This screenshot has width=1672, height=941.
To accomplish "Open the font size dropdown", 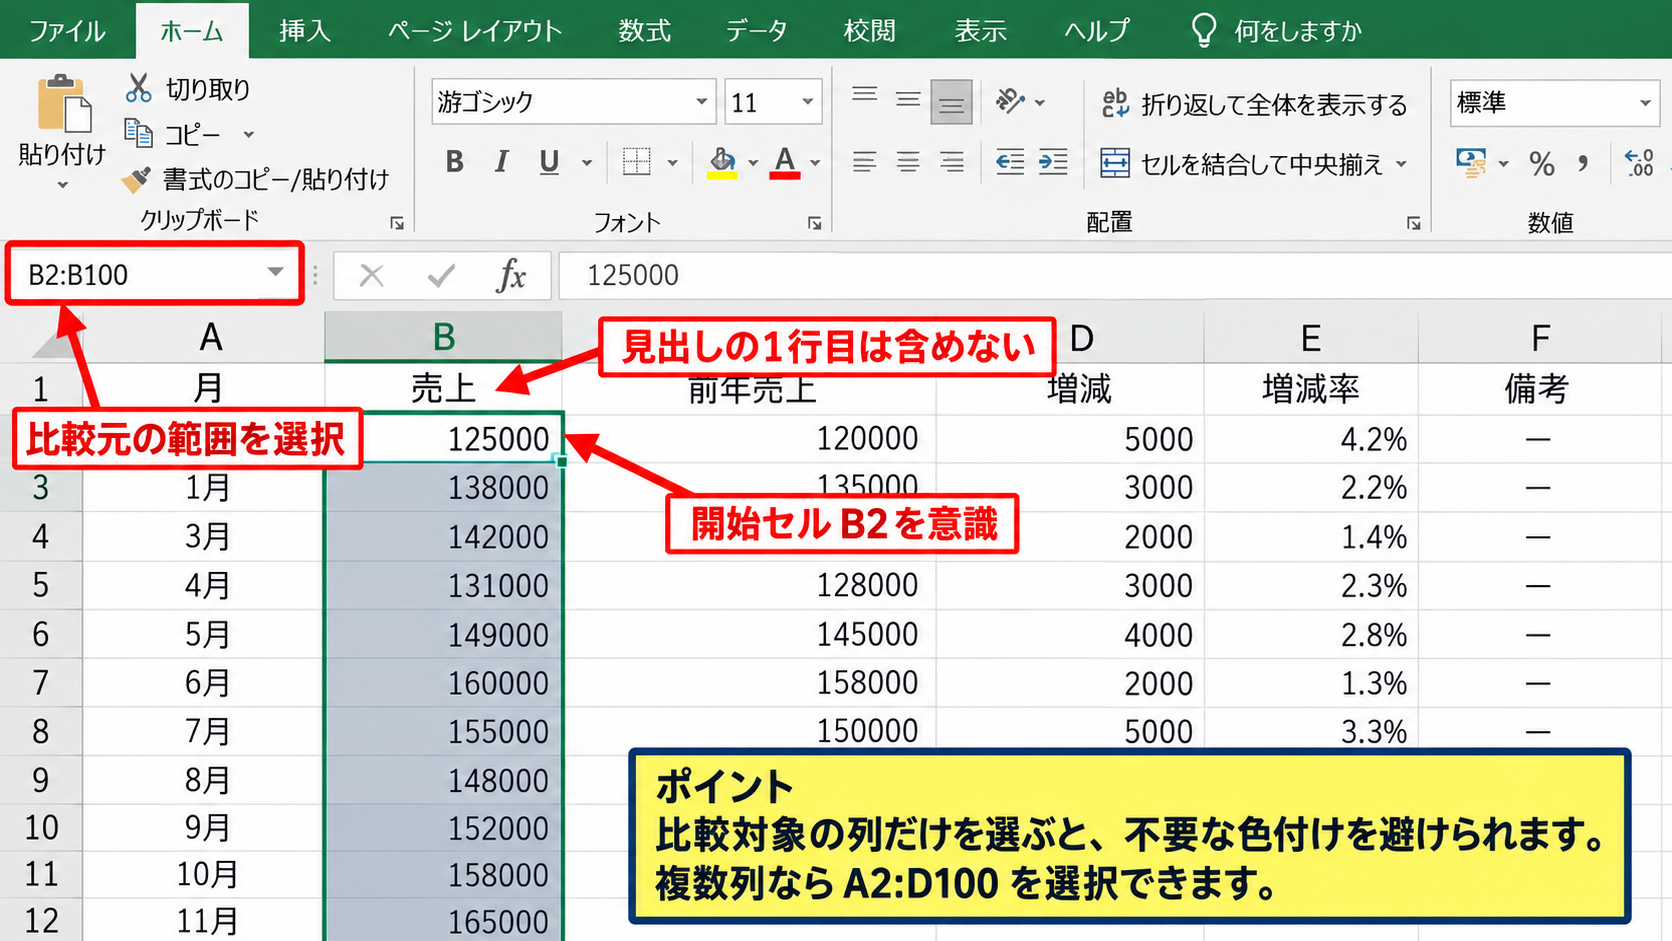I will coord(807,102).
